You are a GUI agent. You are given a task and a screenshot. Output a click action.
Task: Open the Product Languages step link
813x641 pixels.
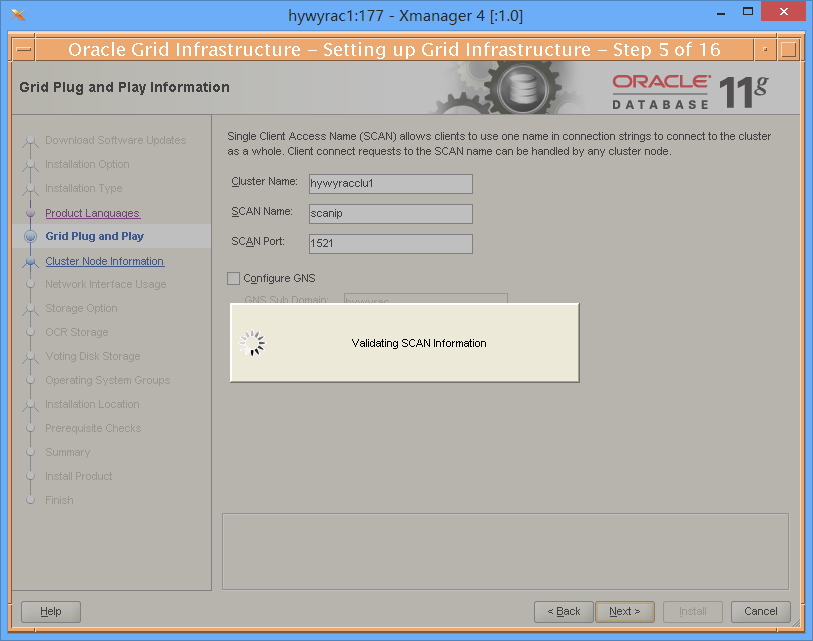pos(92,213)
